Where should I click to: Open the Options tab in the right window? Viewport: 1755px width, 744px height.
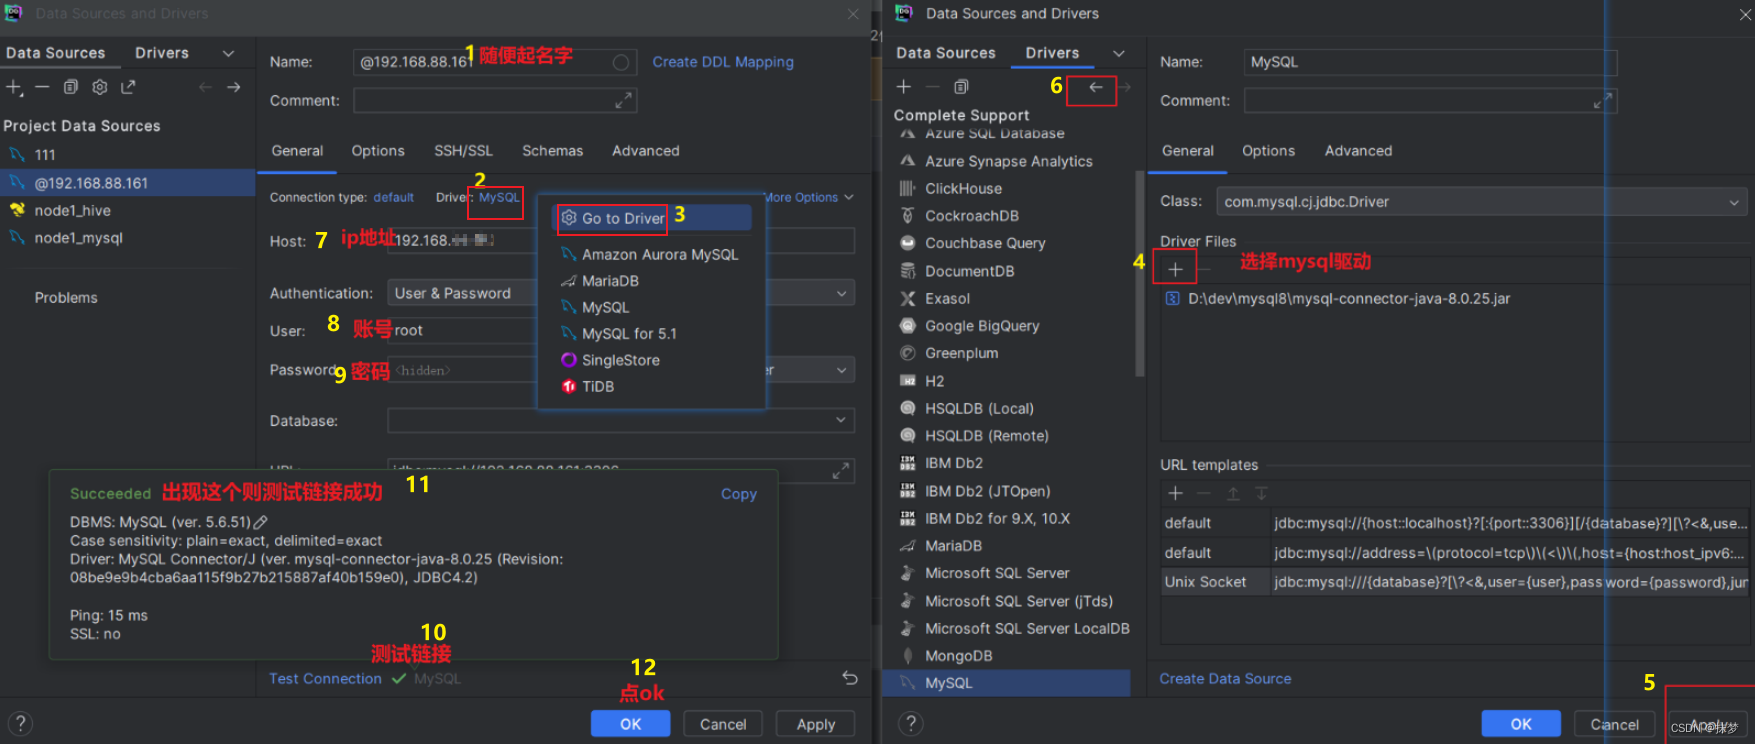1268,151
